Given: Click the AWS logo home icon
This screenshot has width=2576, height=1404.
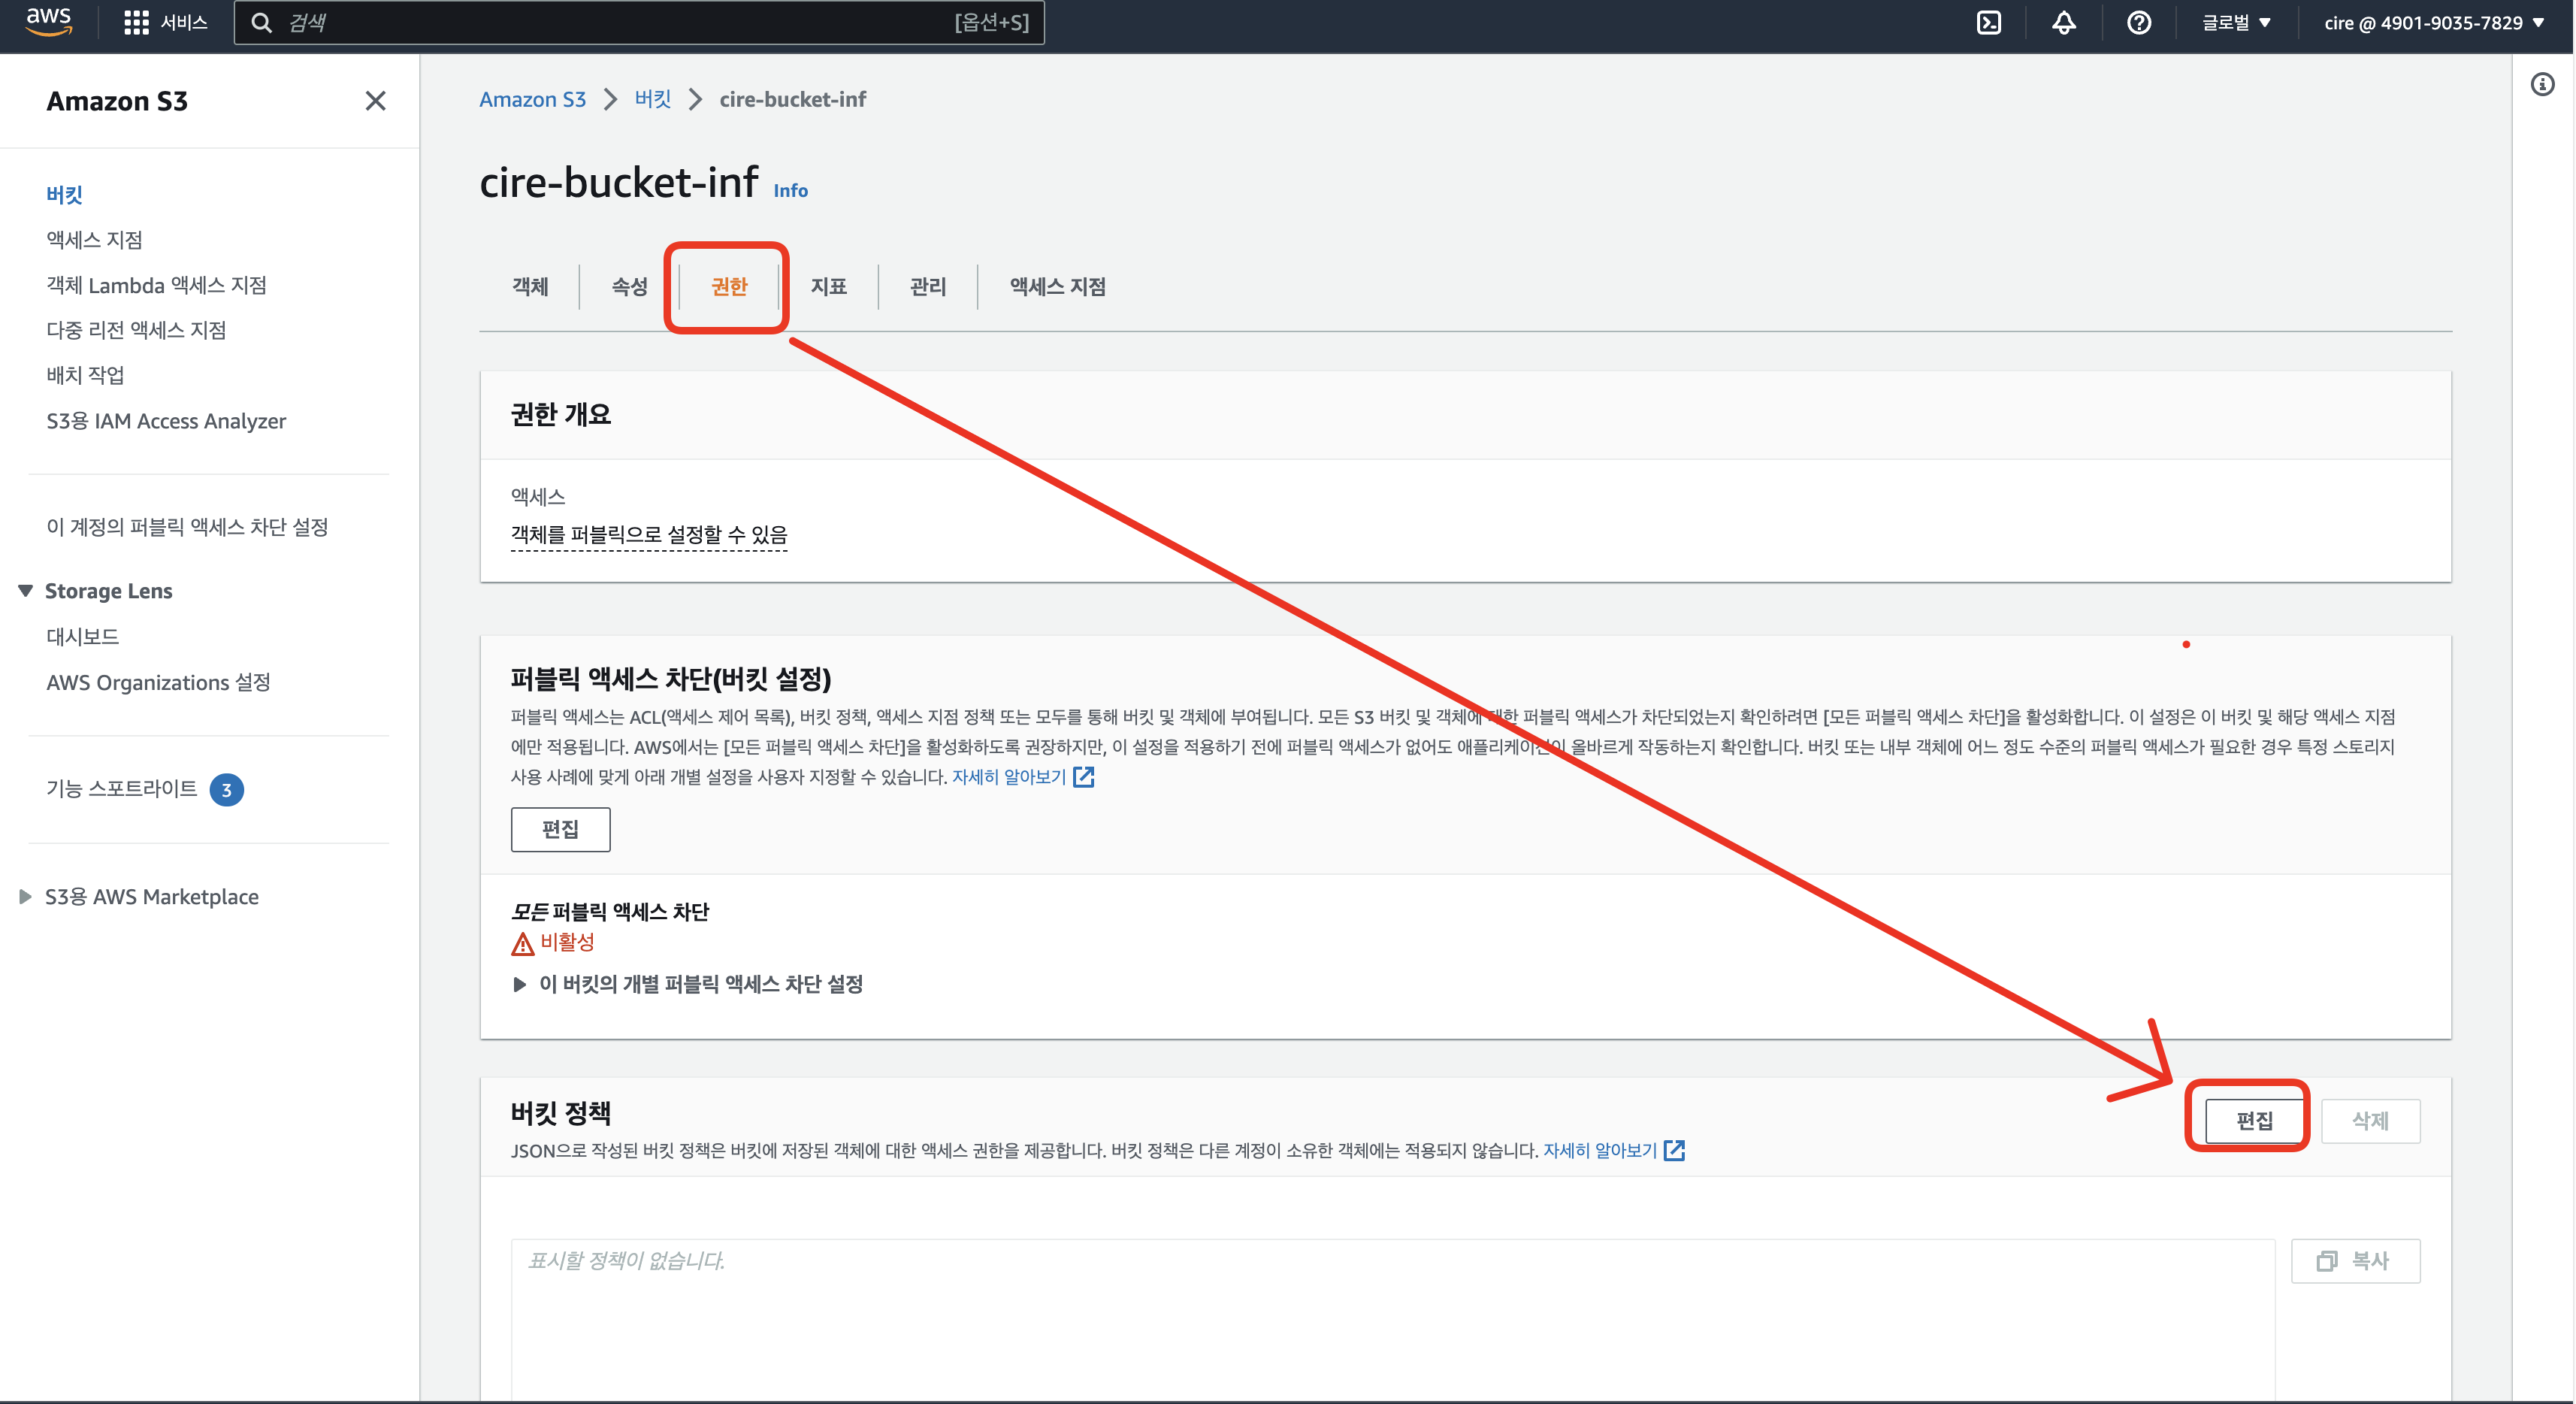Looking at the screenshot, I should coord(48,22).
